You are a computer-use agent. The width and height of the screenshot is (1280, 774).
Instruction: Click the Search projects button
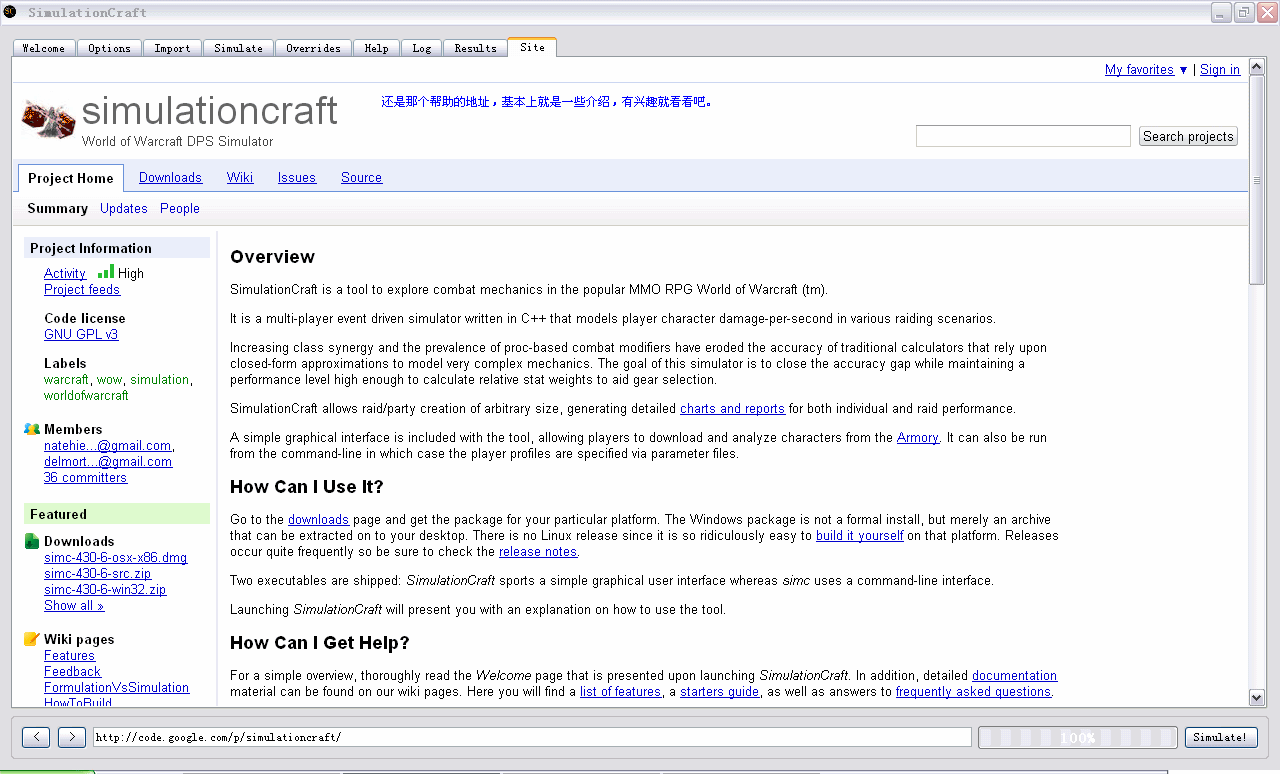1188,136
